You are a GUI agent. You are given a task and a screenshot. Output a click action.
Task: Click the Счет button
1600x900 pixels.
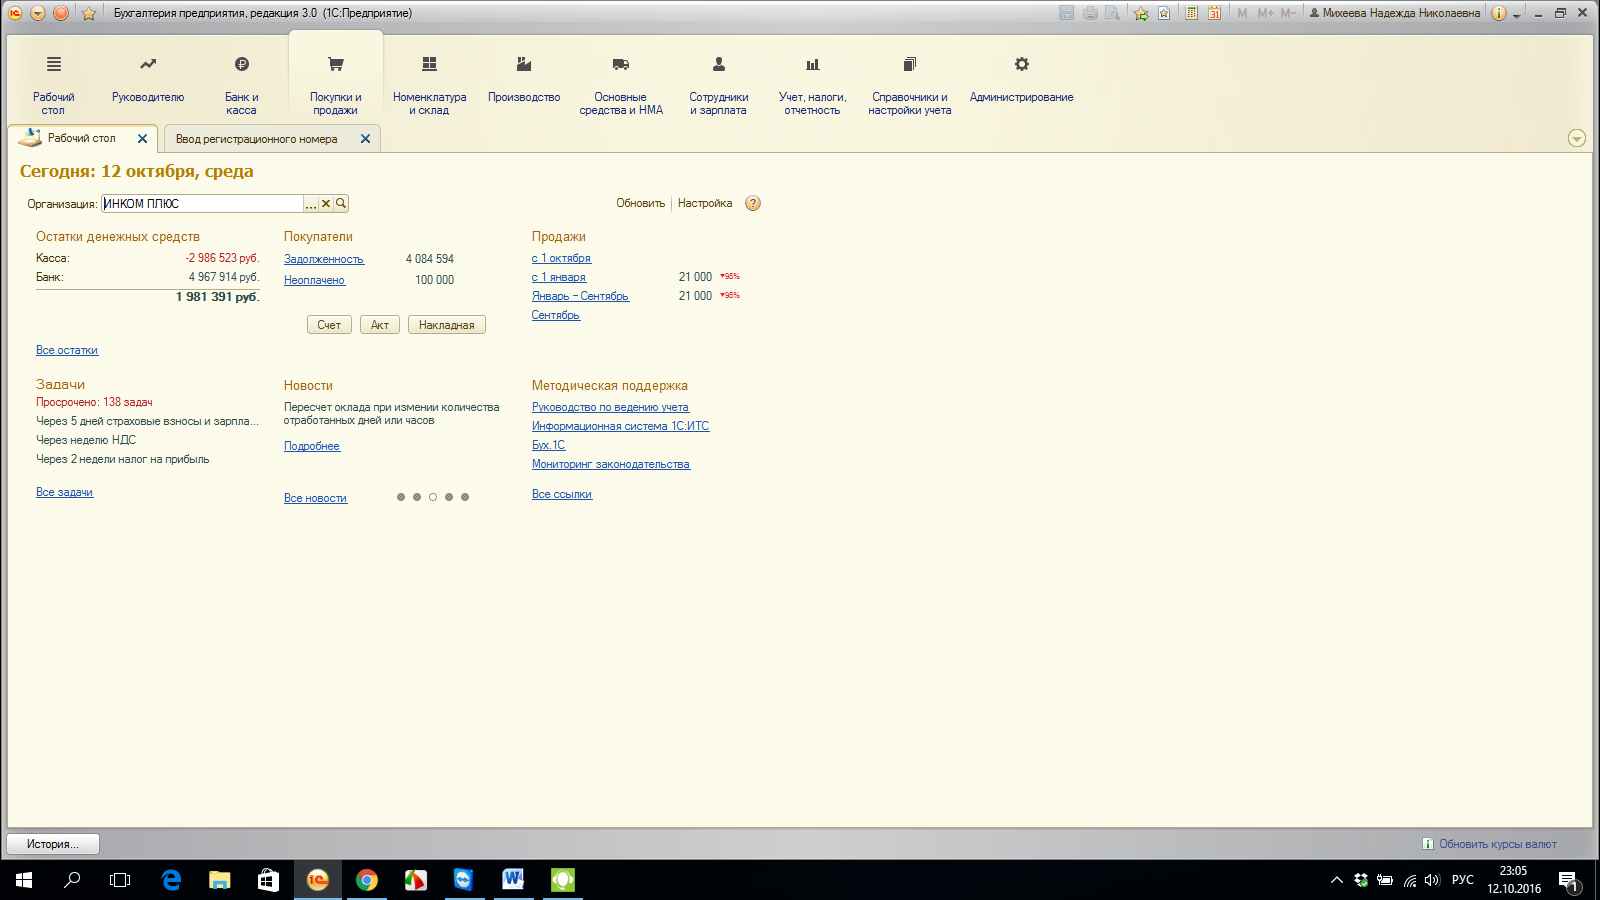pos(329,325)
